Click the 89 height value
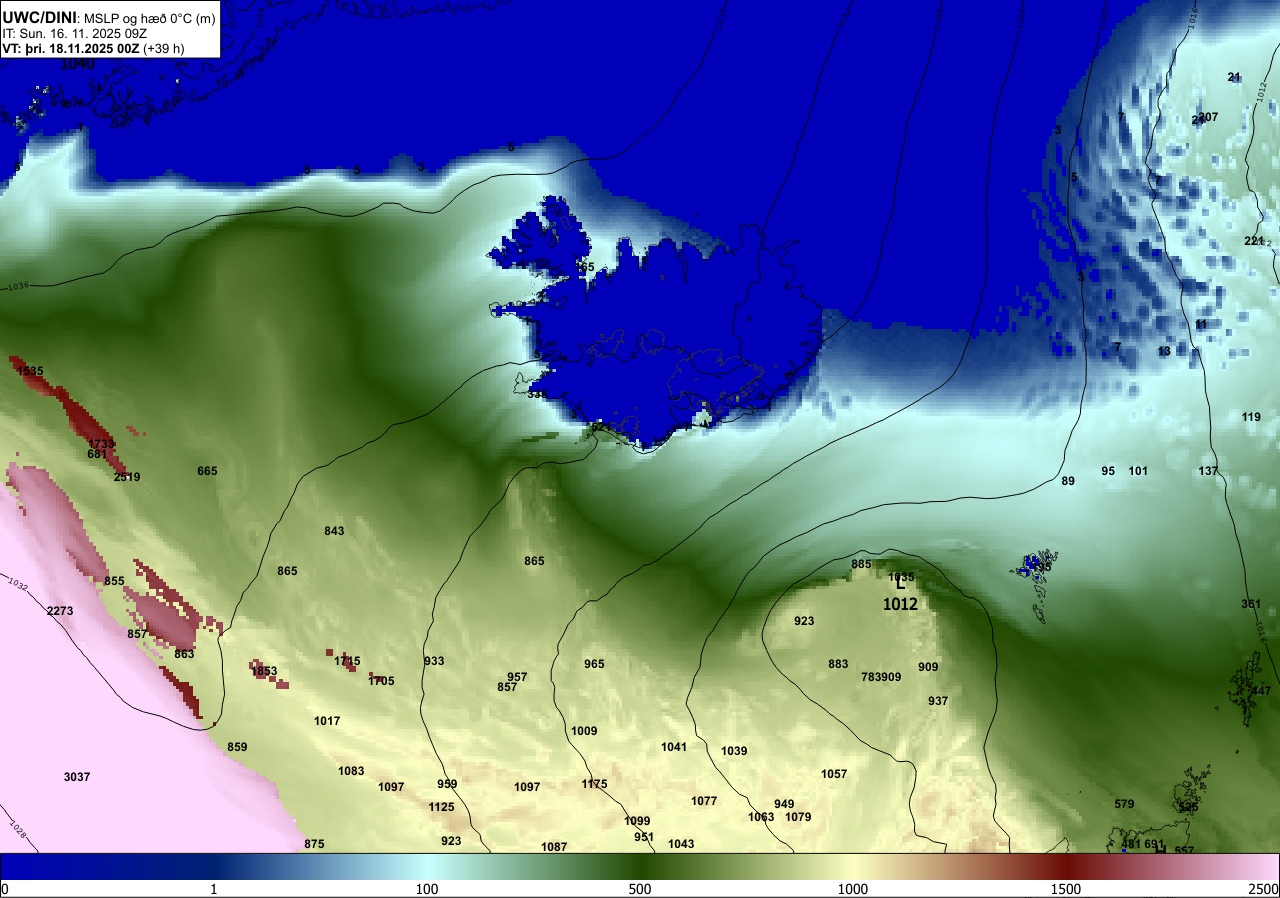This screenshot has height=898, width=1280. [1068, 481]
